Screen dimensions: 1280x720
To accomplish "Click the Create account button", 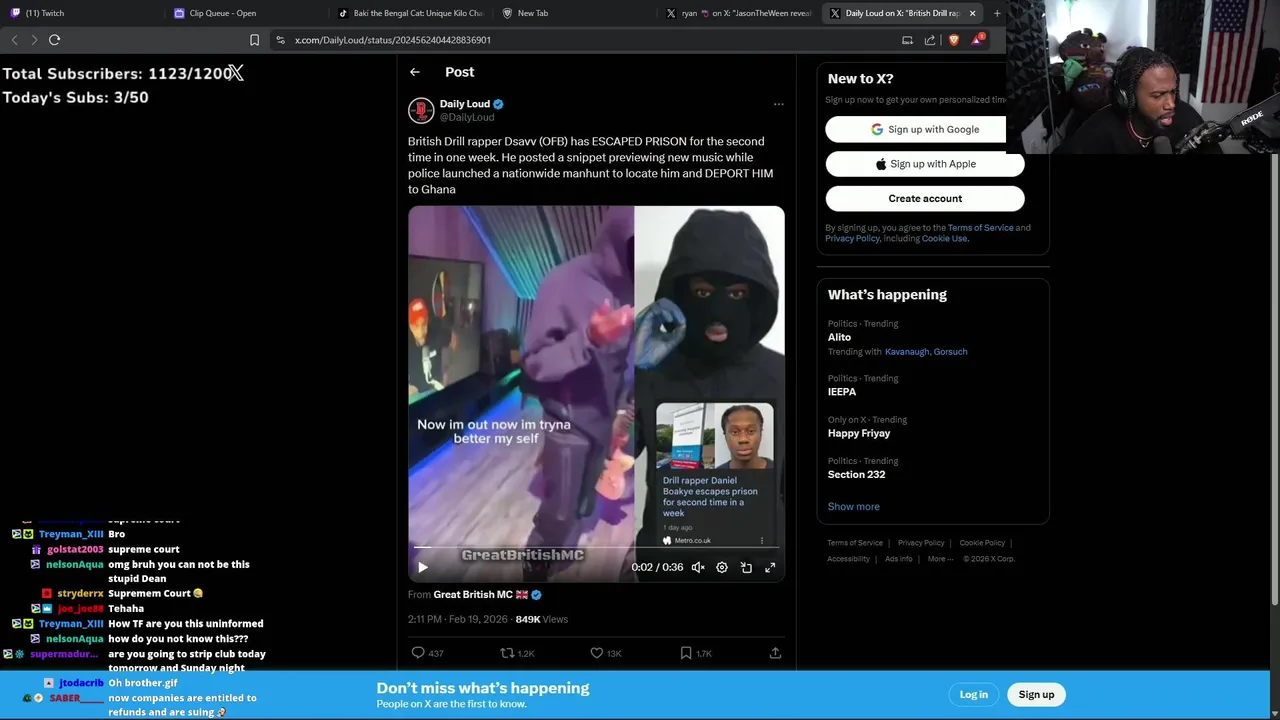I will coord(925,198).
